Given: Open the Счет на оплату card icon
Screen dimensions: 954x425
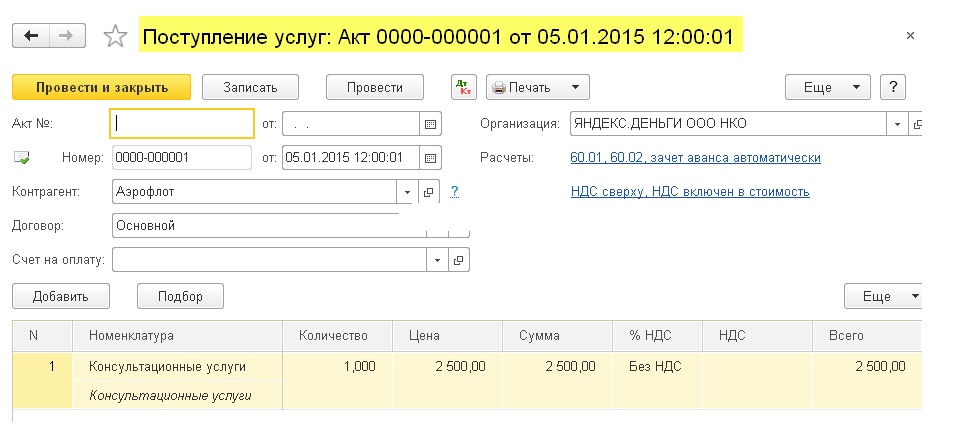Looking at the screenshot, I should pos(459,260).
